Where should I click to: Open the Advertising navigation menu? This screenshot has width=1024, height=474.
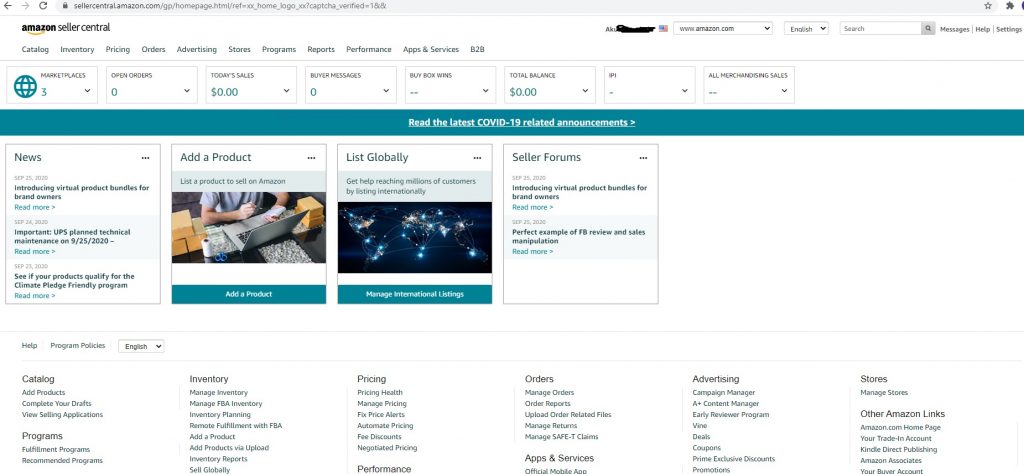197,50
